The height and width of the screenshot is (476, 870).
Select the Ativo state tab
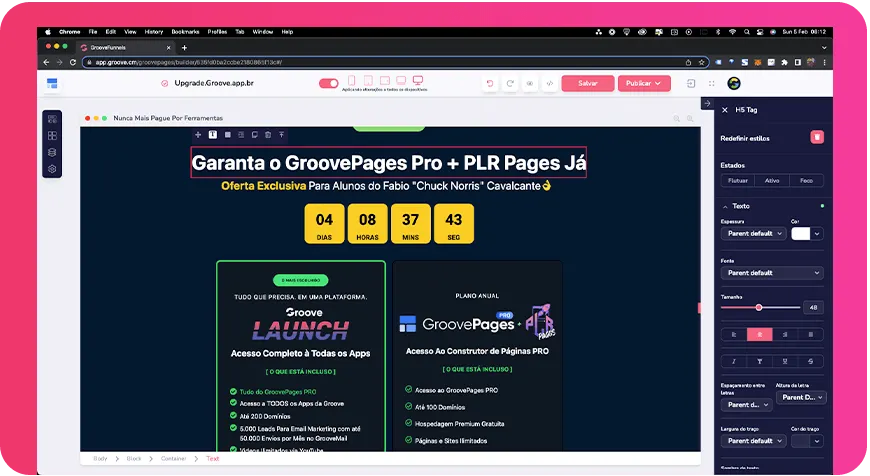coord(772,180)
